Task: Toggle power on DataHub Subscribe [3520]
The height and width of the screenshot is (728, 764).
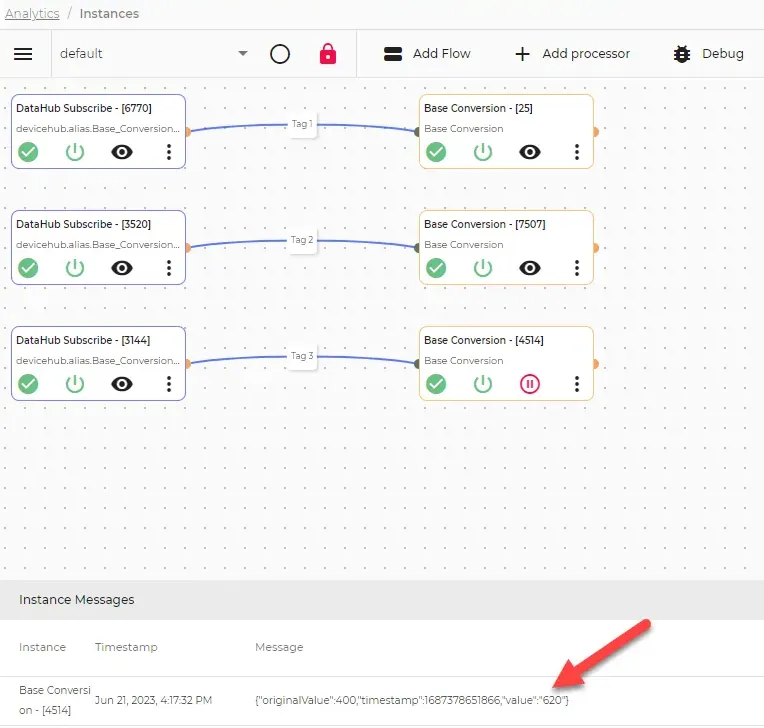Action: tap(75, 268)
